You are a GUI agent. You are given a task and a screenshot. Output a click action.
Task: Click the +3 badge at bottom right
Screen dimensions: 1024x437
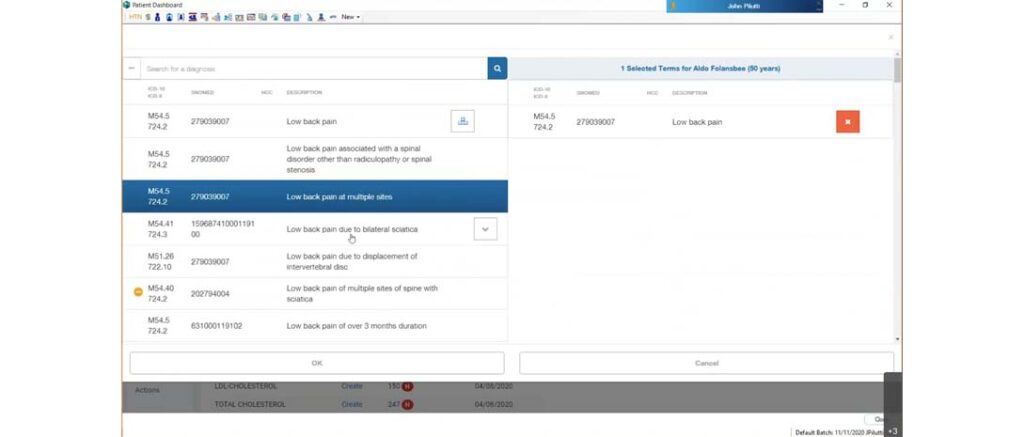point(893,431)
